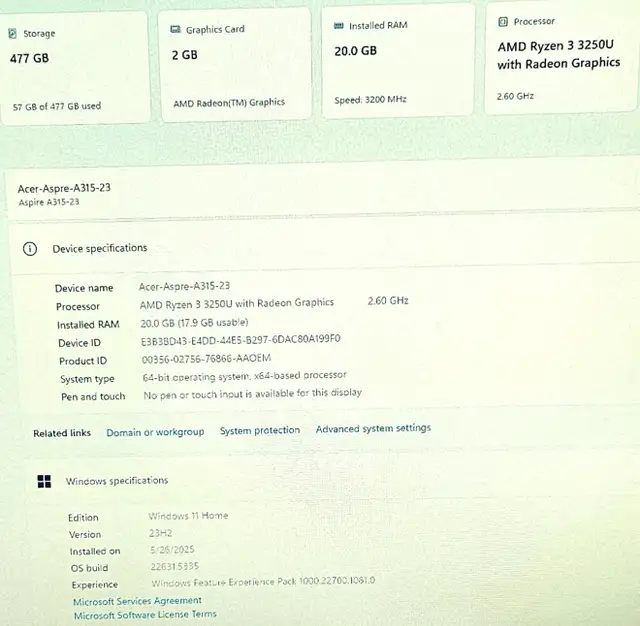Click the Edition label
Screen dimensions: 640x626
(x=83, y=518)
